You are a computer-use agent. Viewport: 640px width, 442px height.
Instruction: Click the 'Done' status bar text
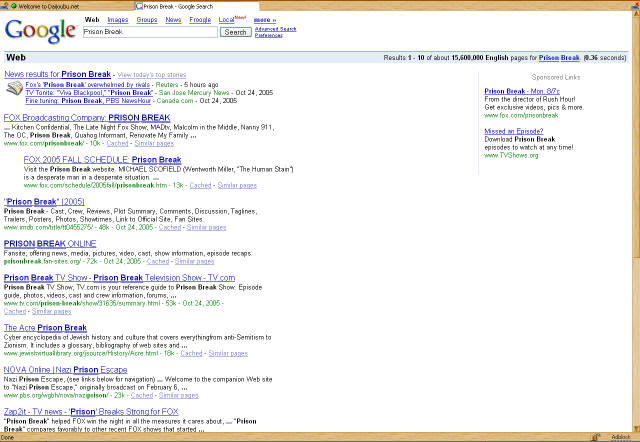point(7,437)
